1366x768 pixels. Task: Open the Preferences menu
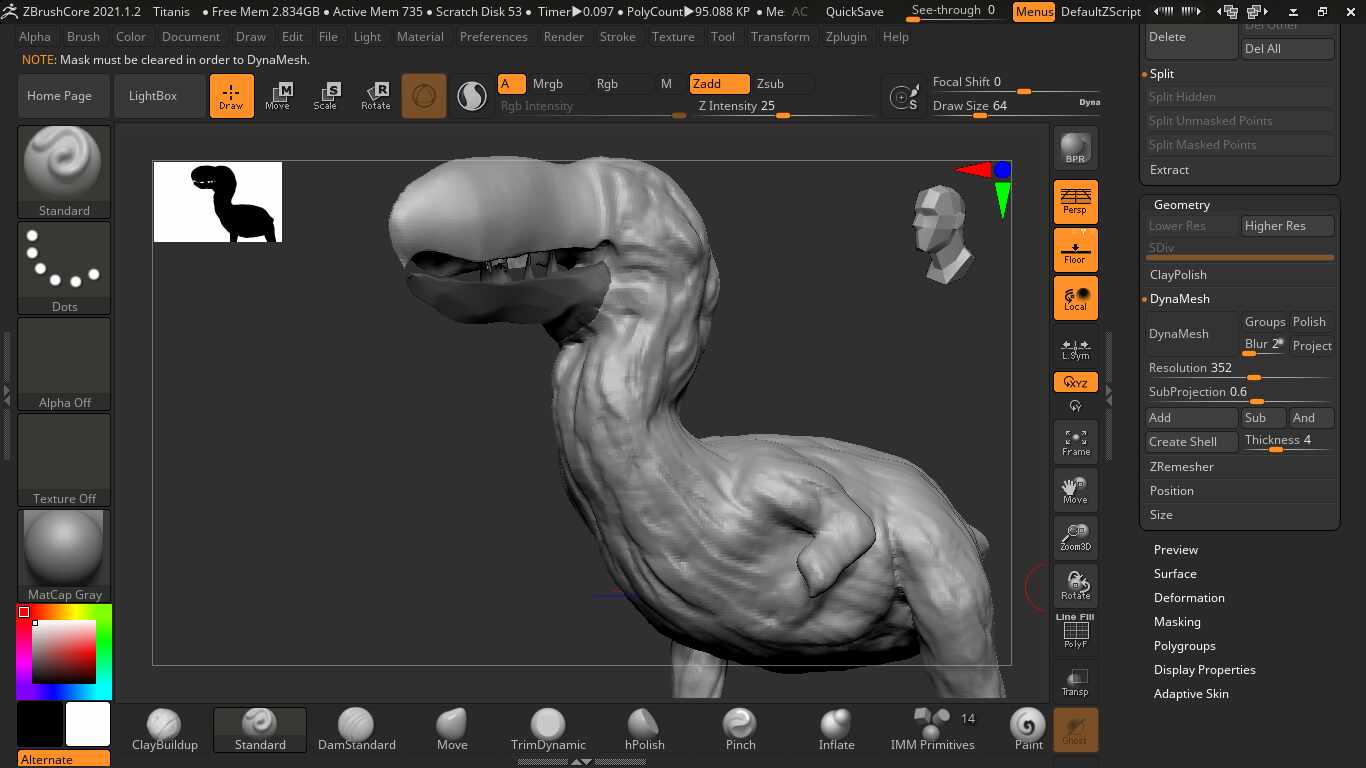coord(493,36)
